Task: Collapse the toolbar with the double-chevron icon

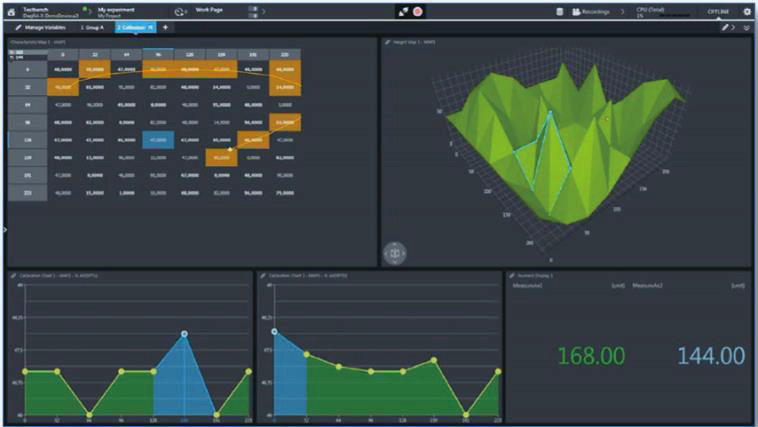Action: pyautogui.click(x=746, y=28)
